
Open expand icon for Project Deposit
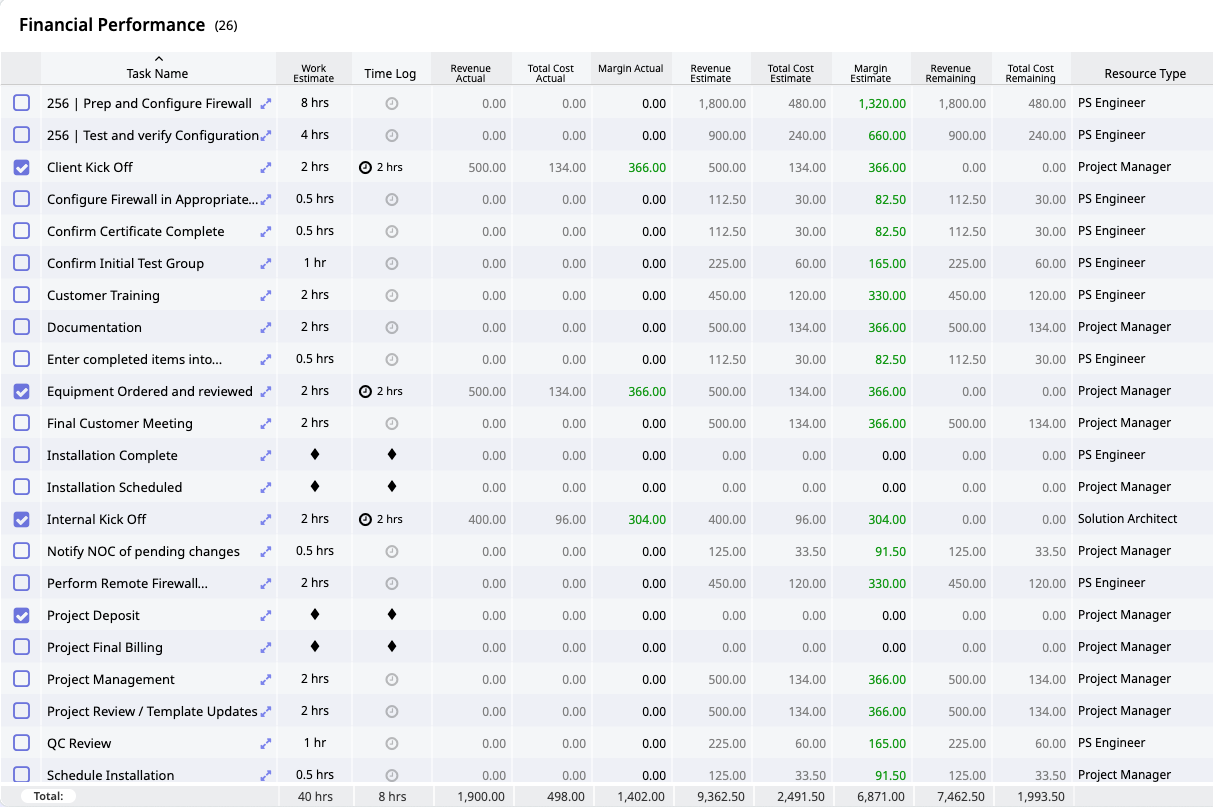266,616
